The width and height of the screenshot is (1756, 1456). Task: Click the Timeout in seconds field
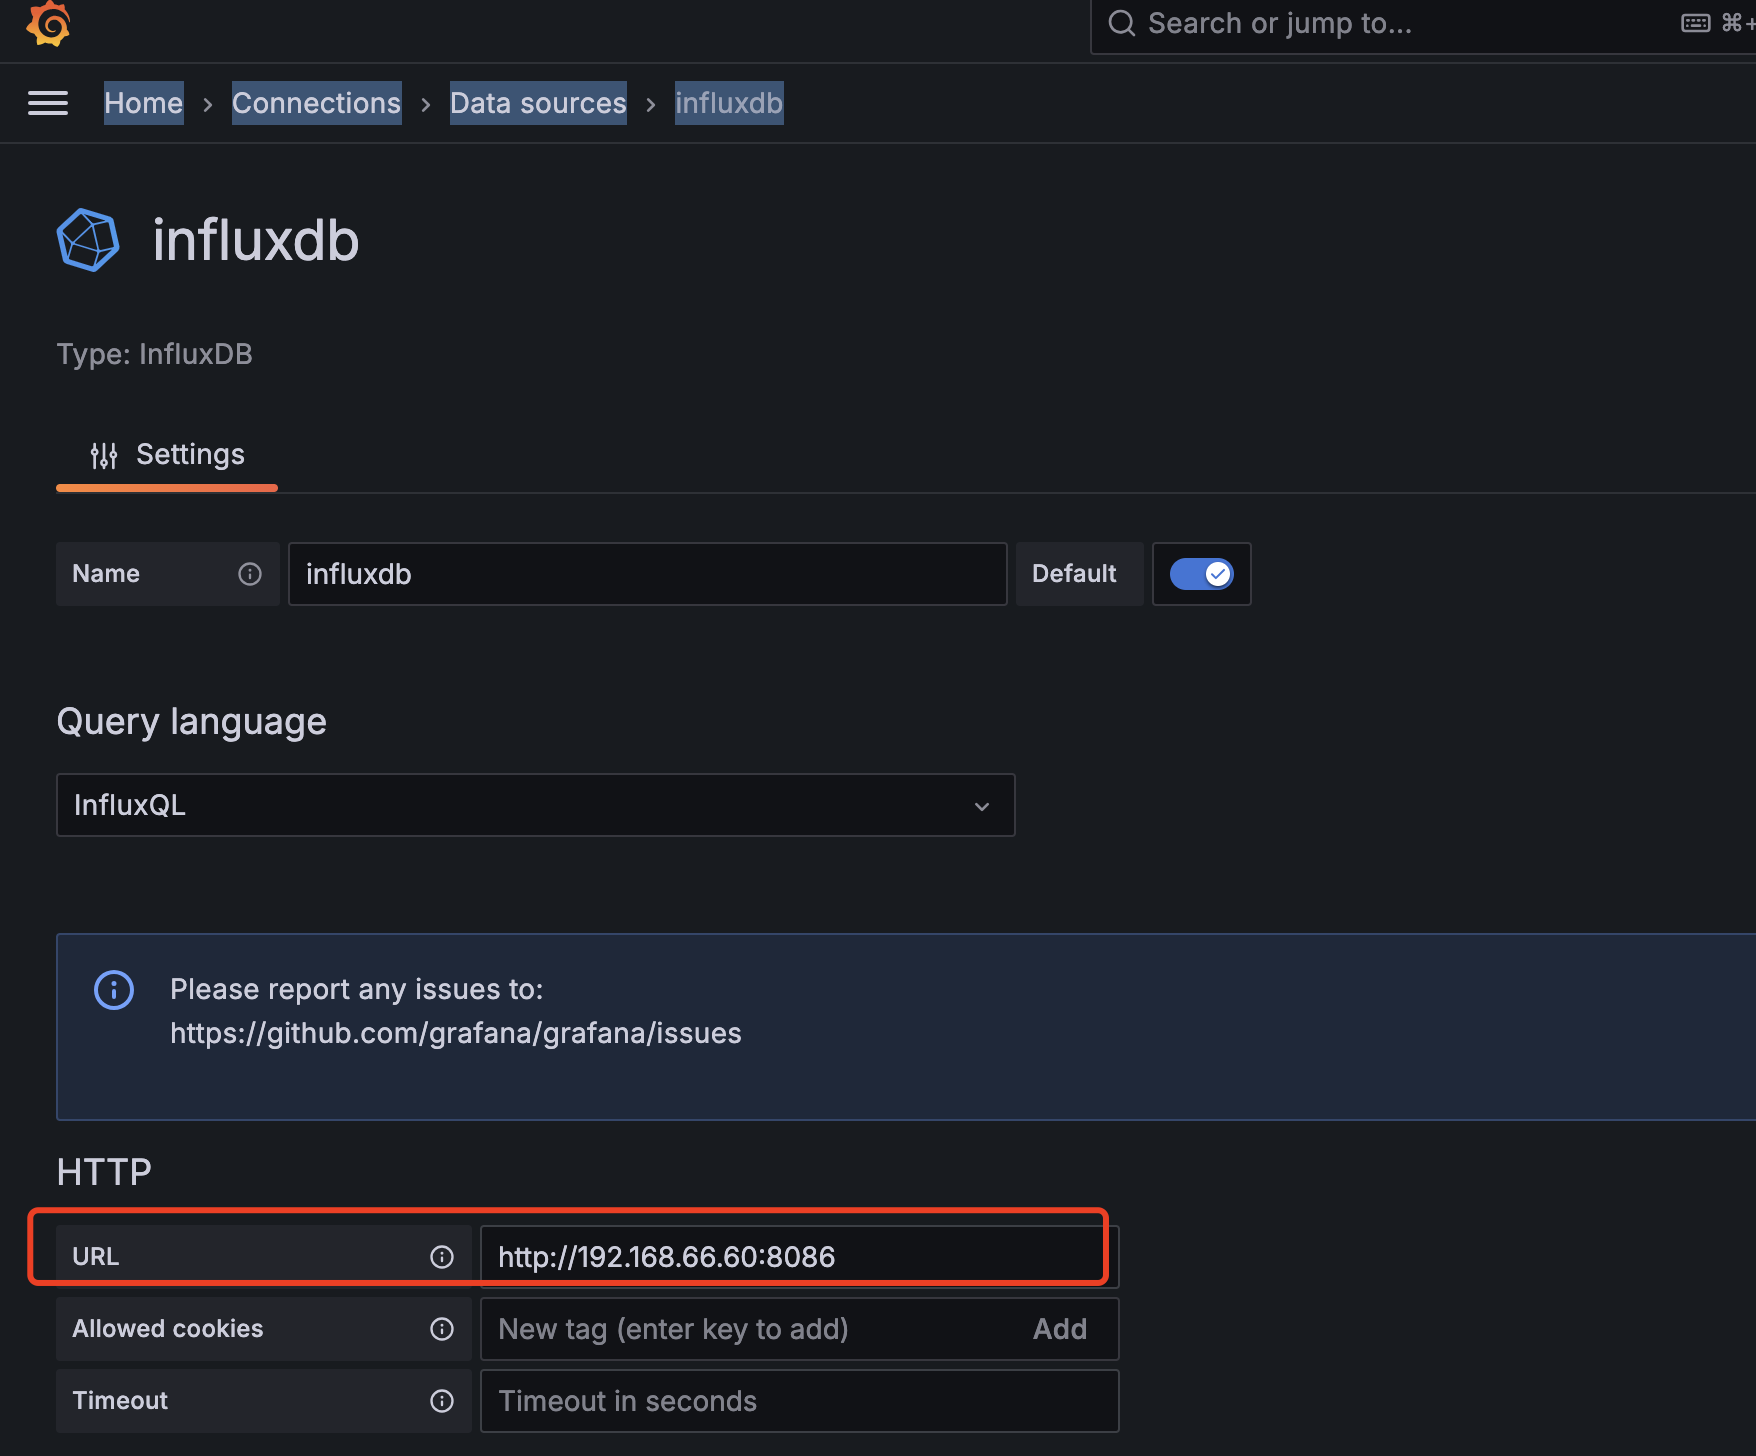coord(799,1401)
